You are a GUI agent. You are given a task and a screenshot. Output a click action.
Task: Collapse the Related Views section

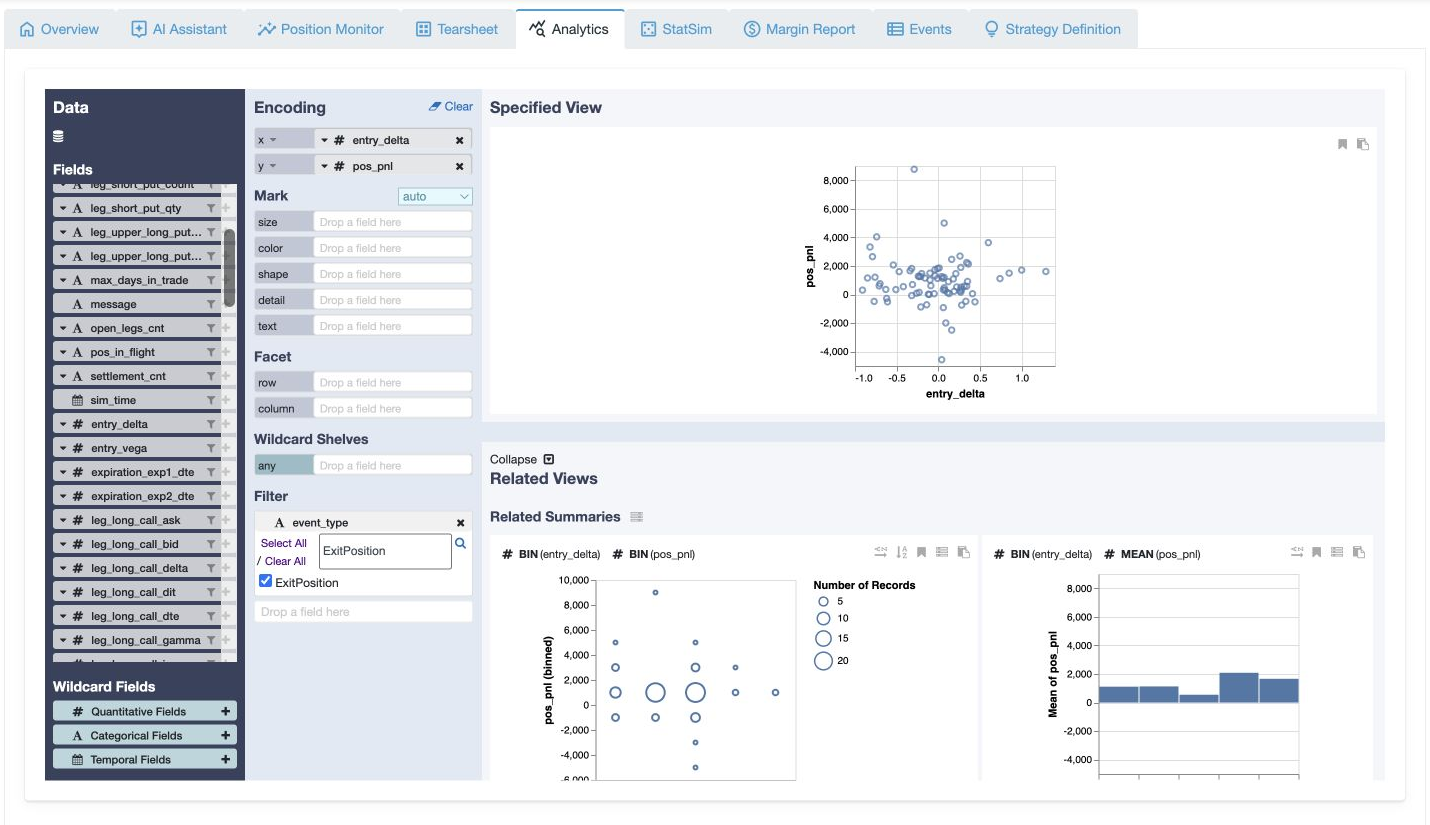[x=521, y=459]
